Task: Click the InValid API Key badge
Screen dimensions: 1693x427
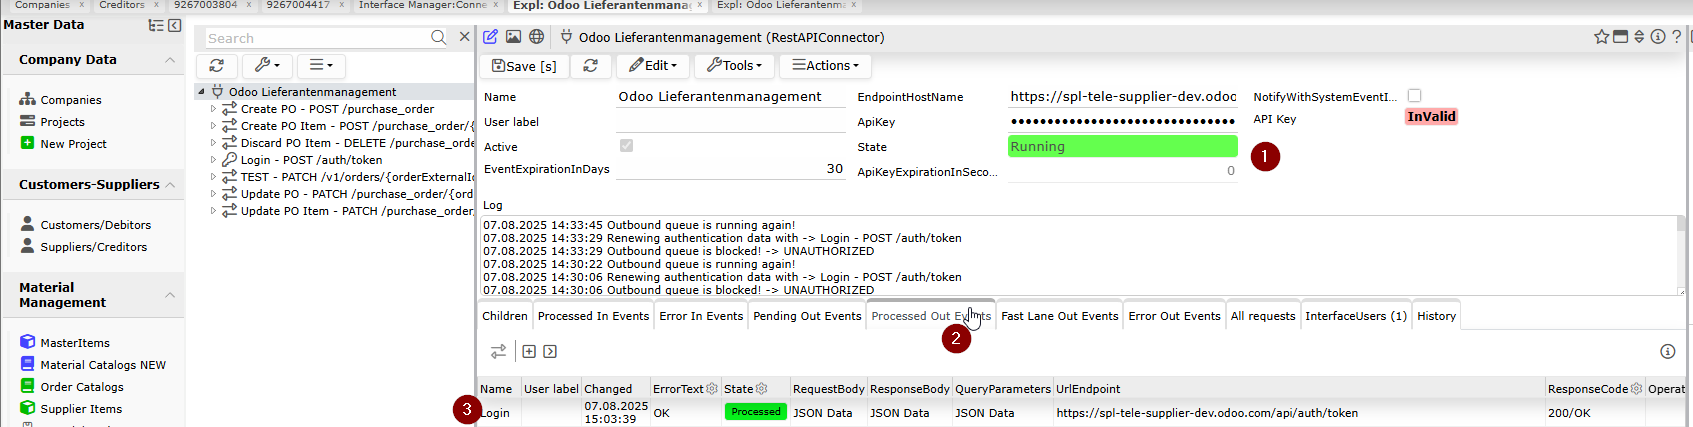Action: pyautogui.click(x=1432, y=117)
